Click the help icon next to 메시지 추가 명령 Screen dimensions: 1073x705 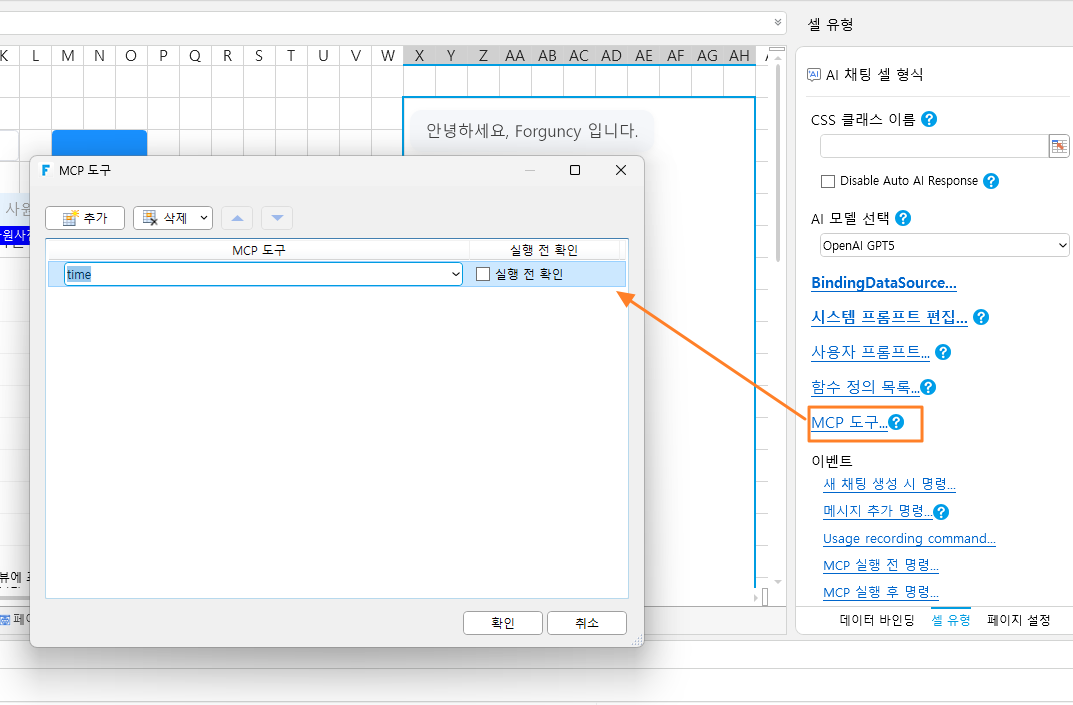941,511
